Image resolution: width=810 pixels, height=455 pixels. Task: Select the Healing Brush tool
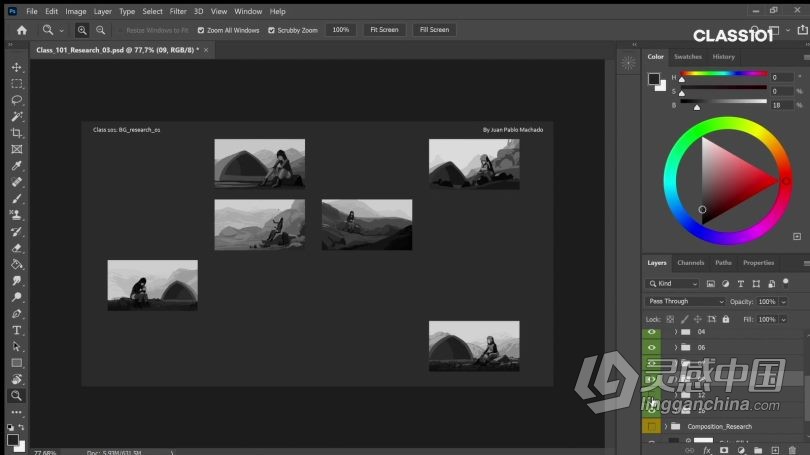[x=17, y=182]
